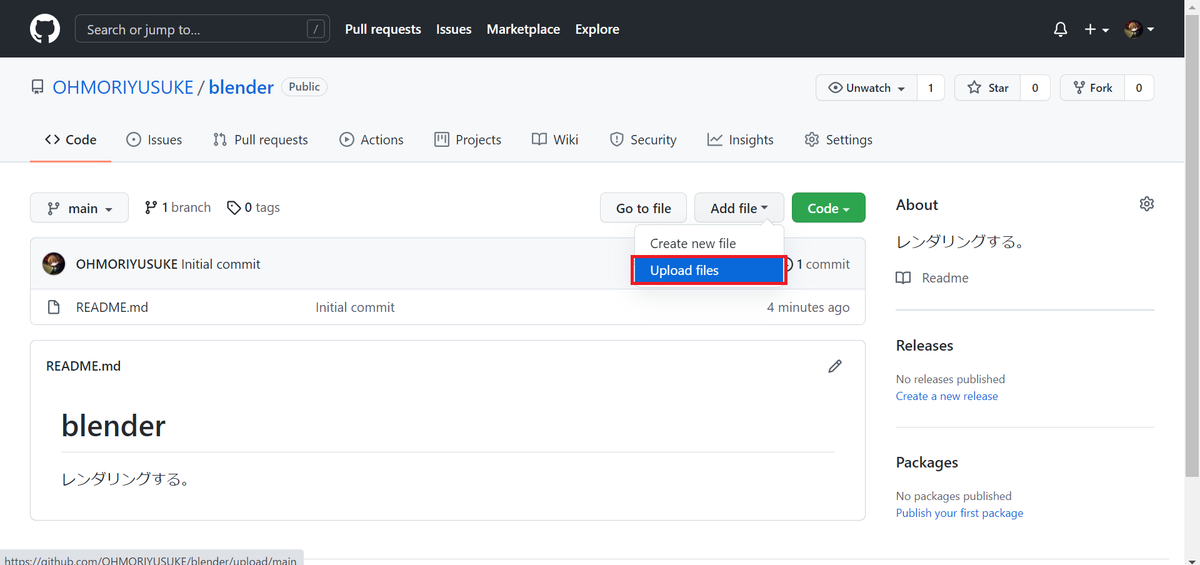Open Marketplace in top navigation
1200x565 pixels.
523,29
